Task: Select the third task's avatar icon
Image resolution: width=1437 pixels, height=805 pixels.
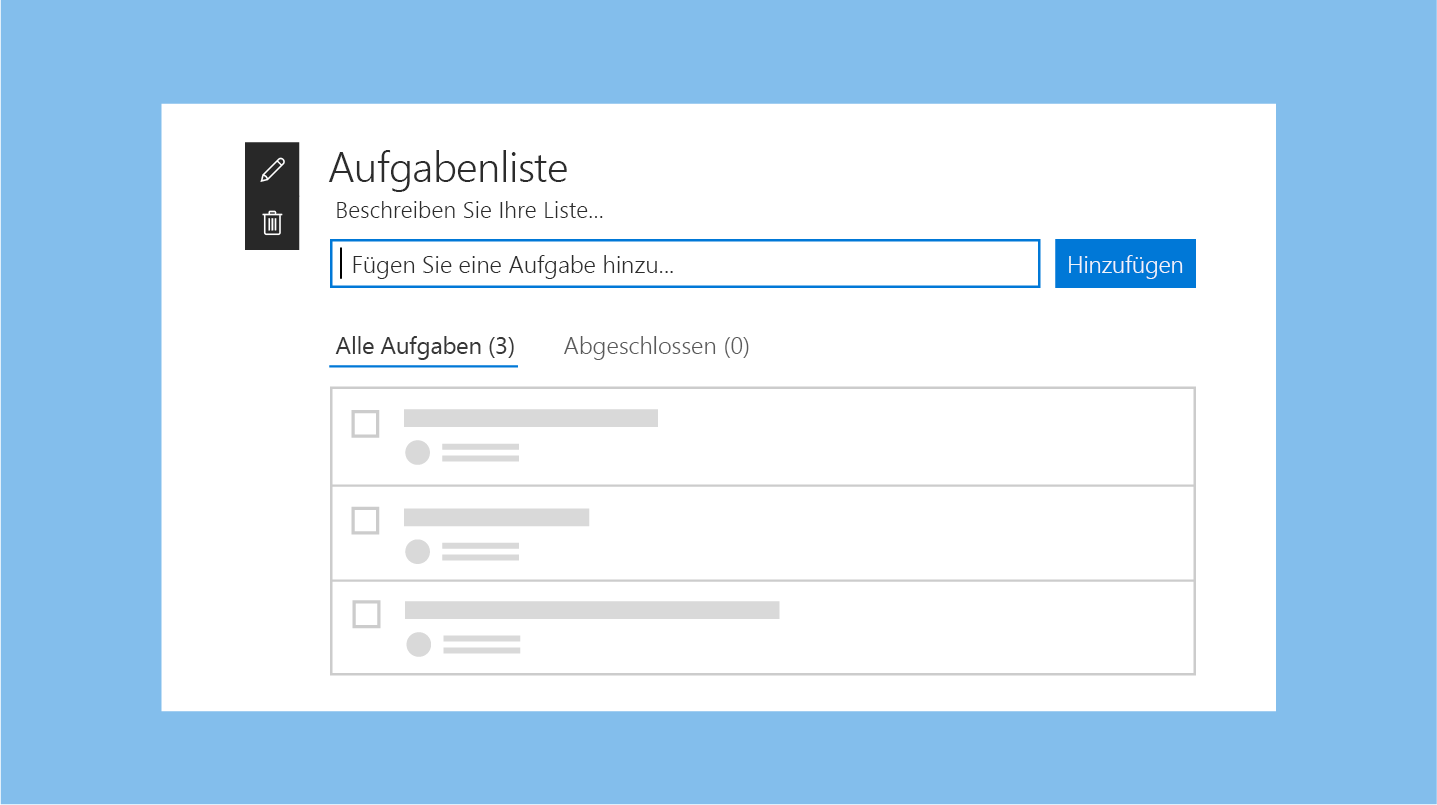Action: point(417,645)
